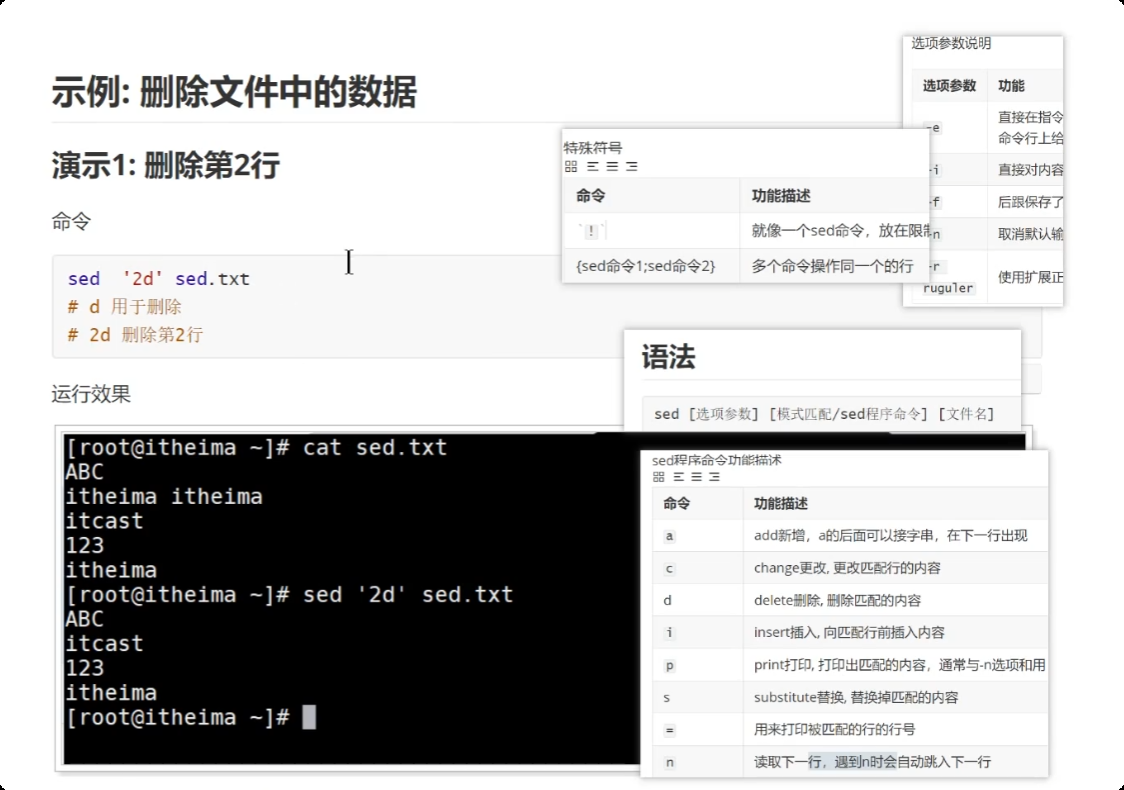Select the right-align icon in sed程序命令 panel
The width and height of the screenshot is (1124, 790).
tap(714, 477)
